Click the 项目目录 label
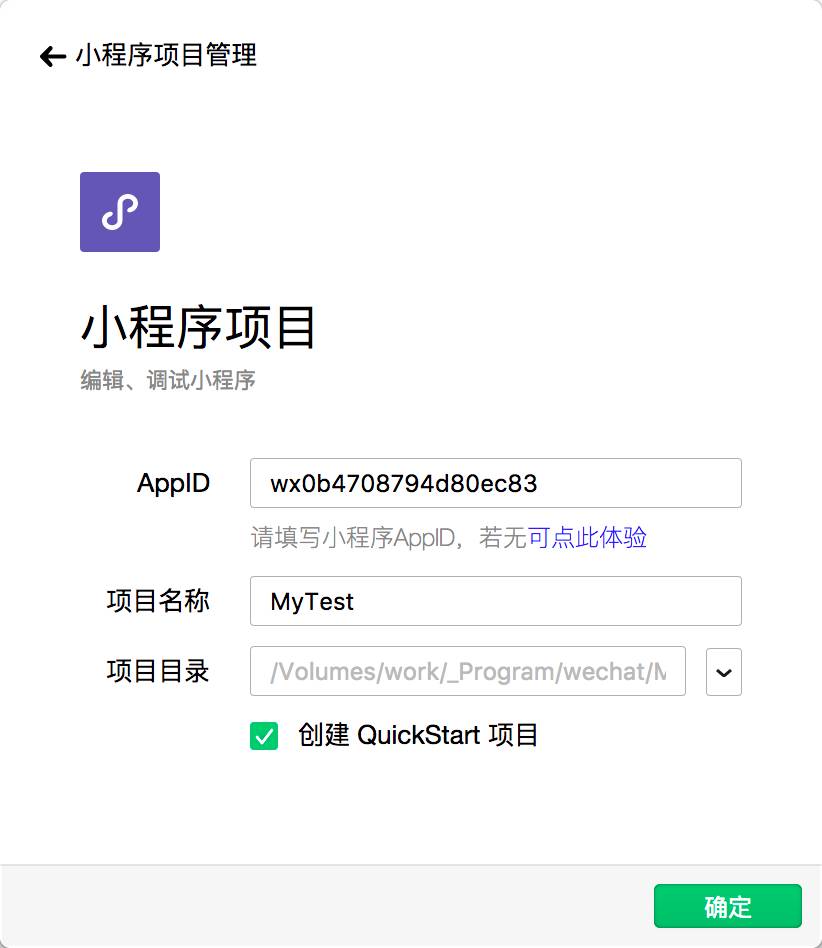 158,671
